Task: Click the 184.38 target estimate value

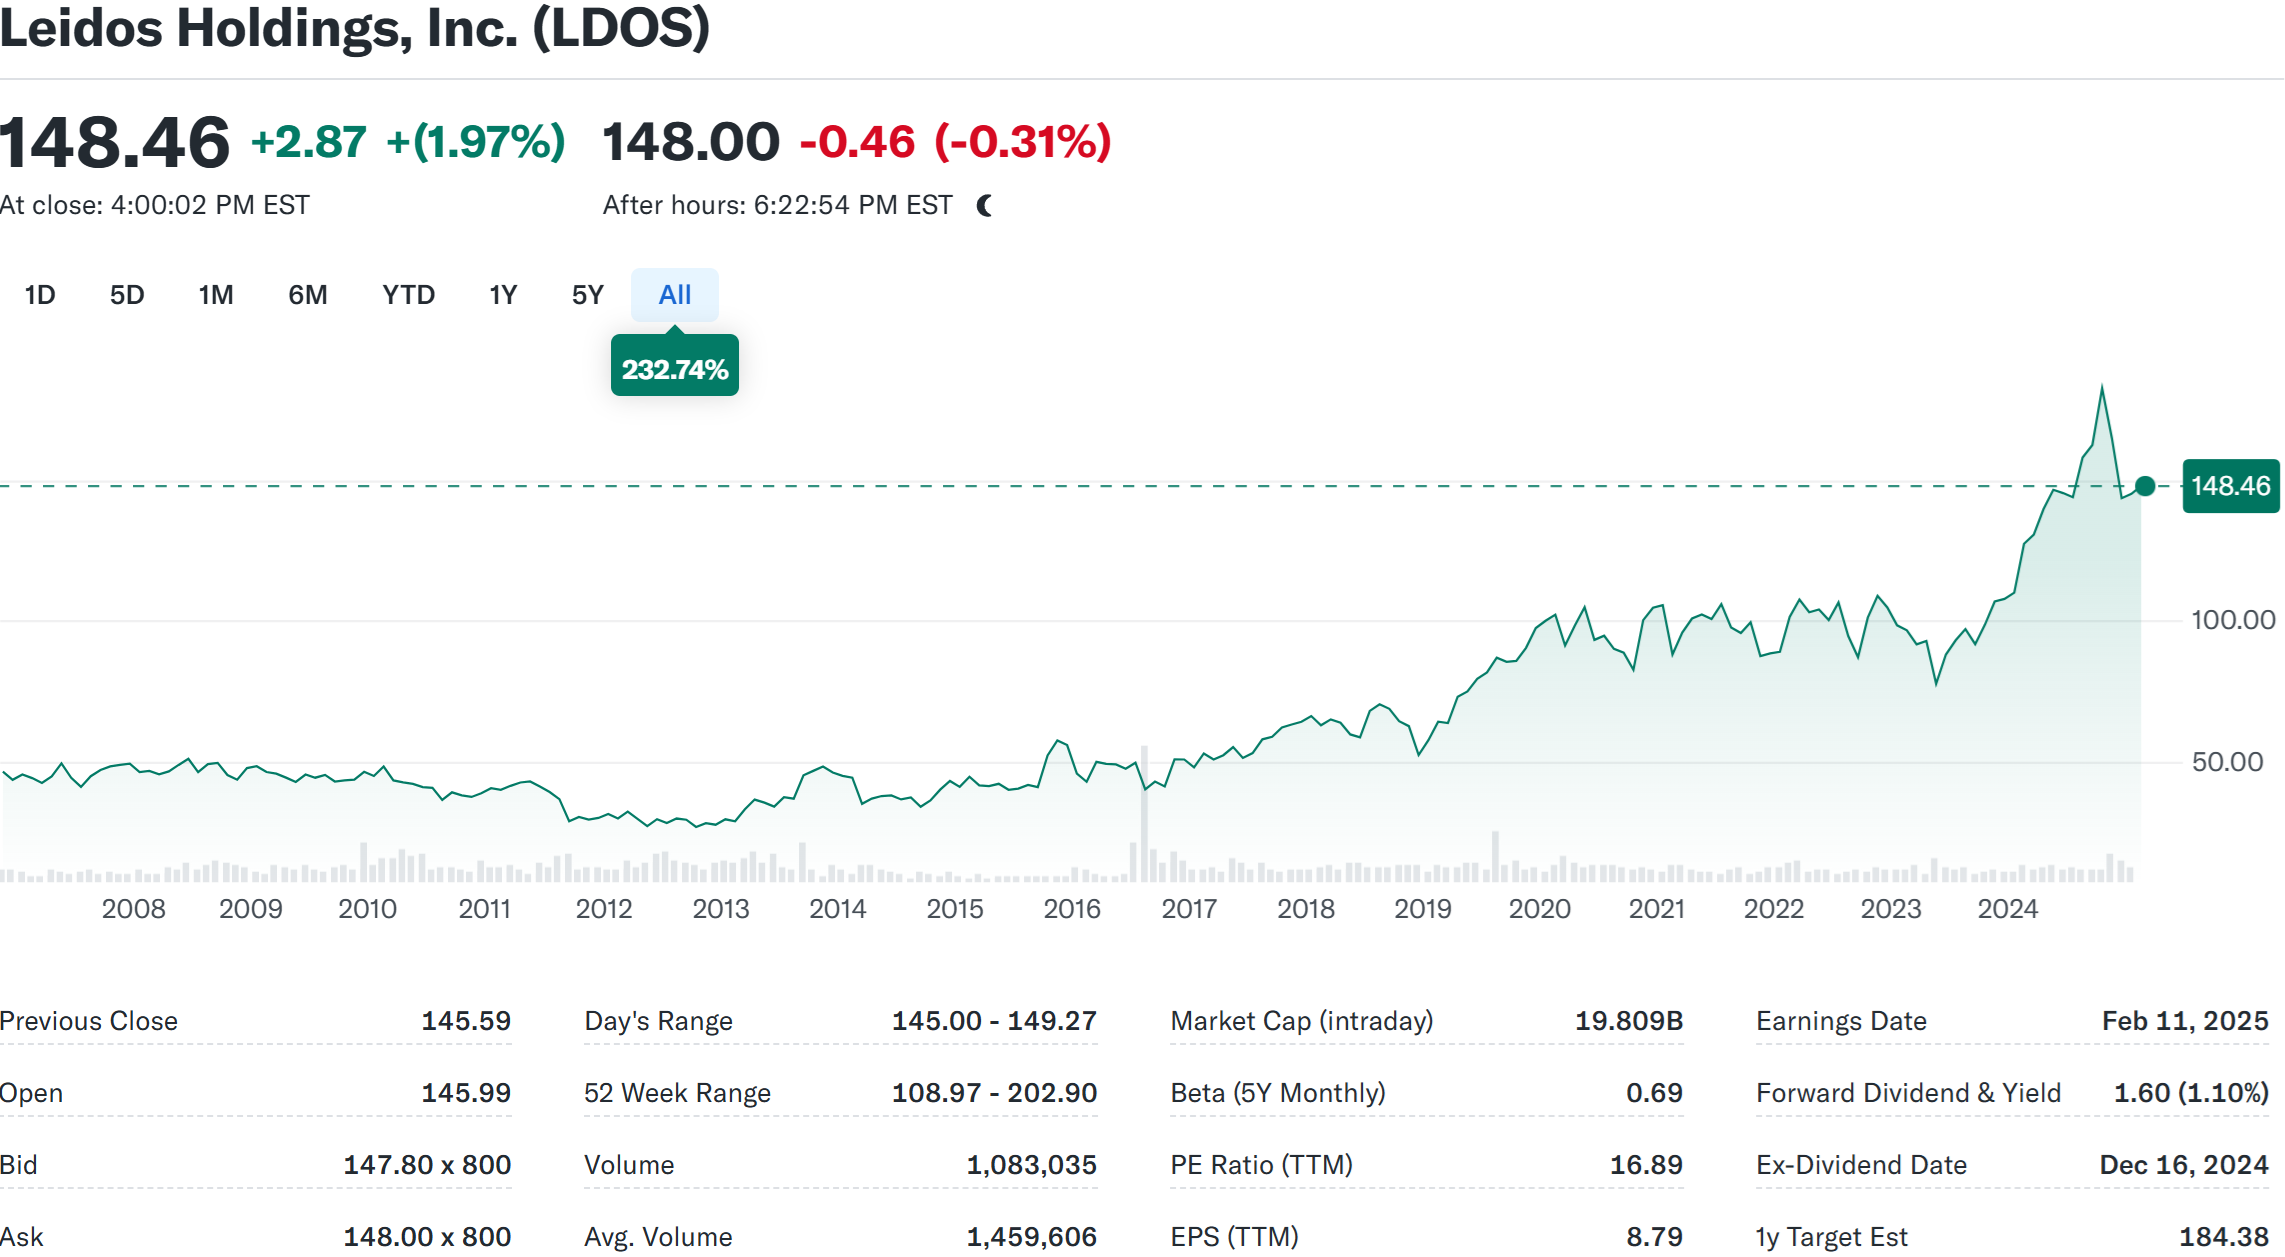Action: [2224, 1237]
